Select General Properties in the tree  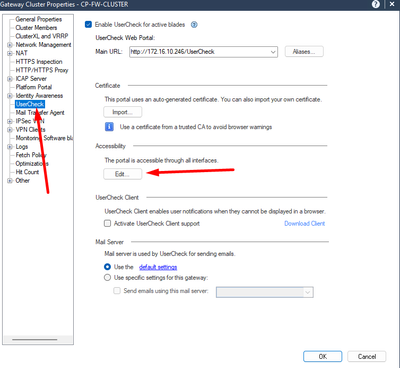[39, 19]
